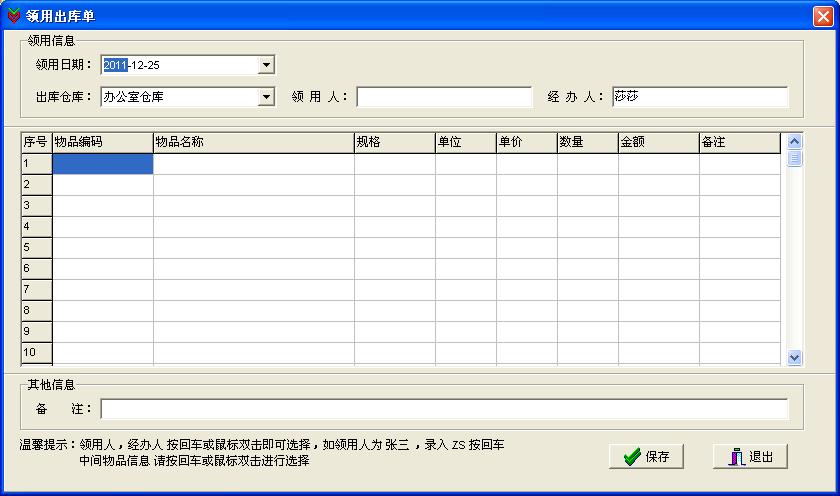Select row 1 header
The width and height of the screenshot is (840, 496).
[36, 164]
